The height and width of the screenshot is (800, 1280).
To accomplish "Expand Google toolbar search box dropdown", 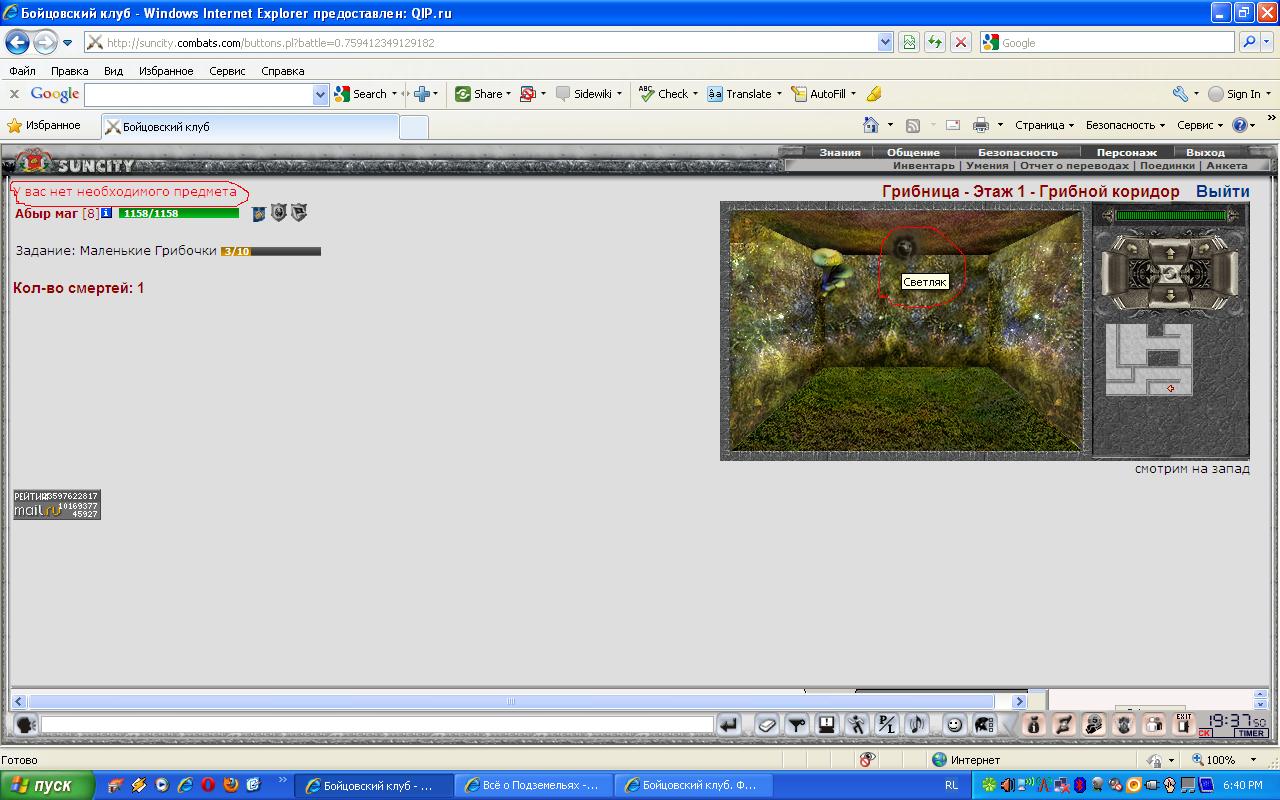I will pos(320,94).
